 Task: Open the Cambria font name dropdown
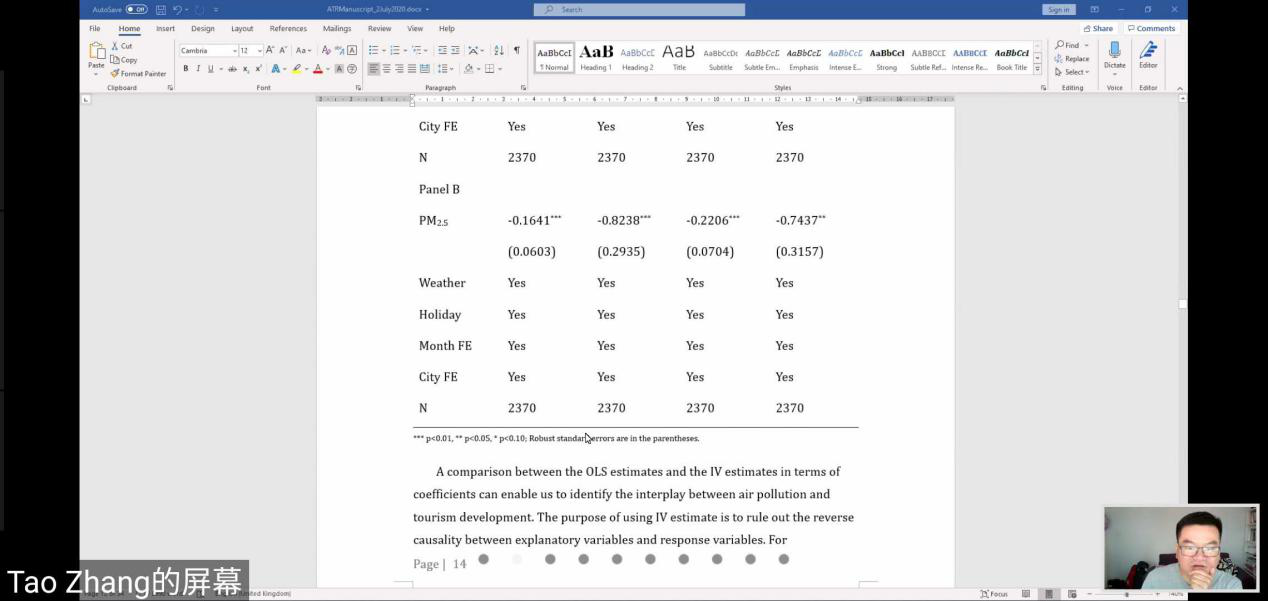point(207,50)
